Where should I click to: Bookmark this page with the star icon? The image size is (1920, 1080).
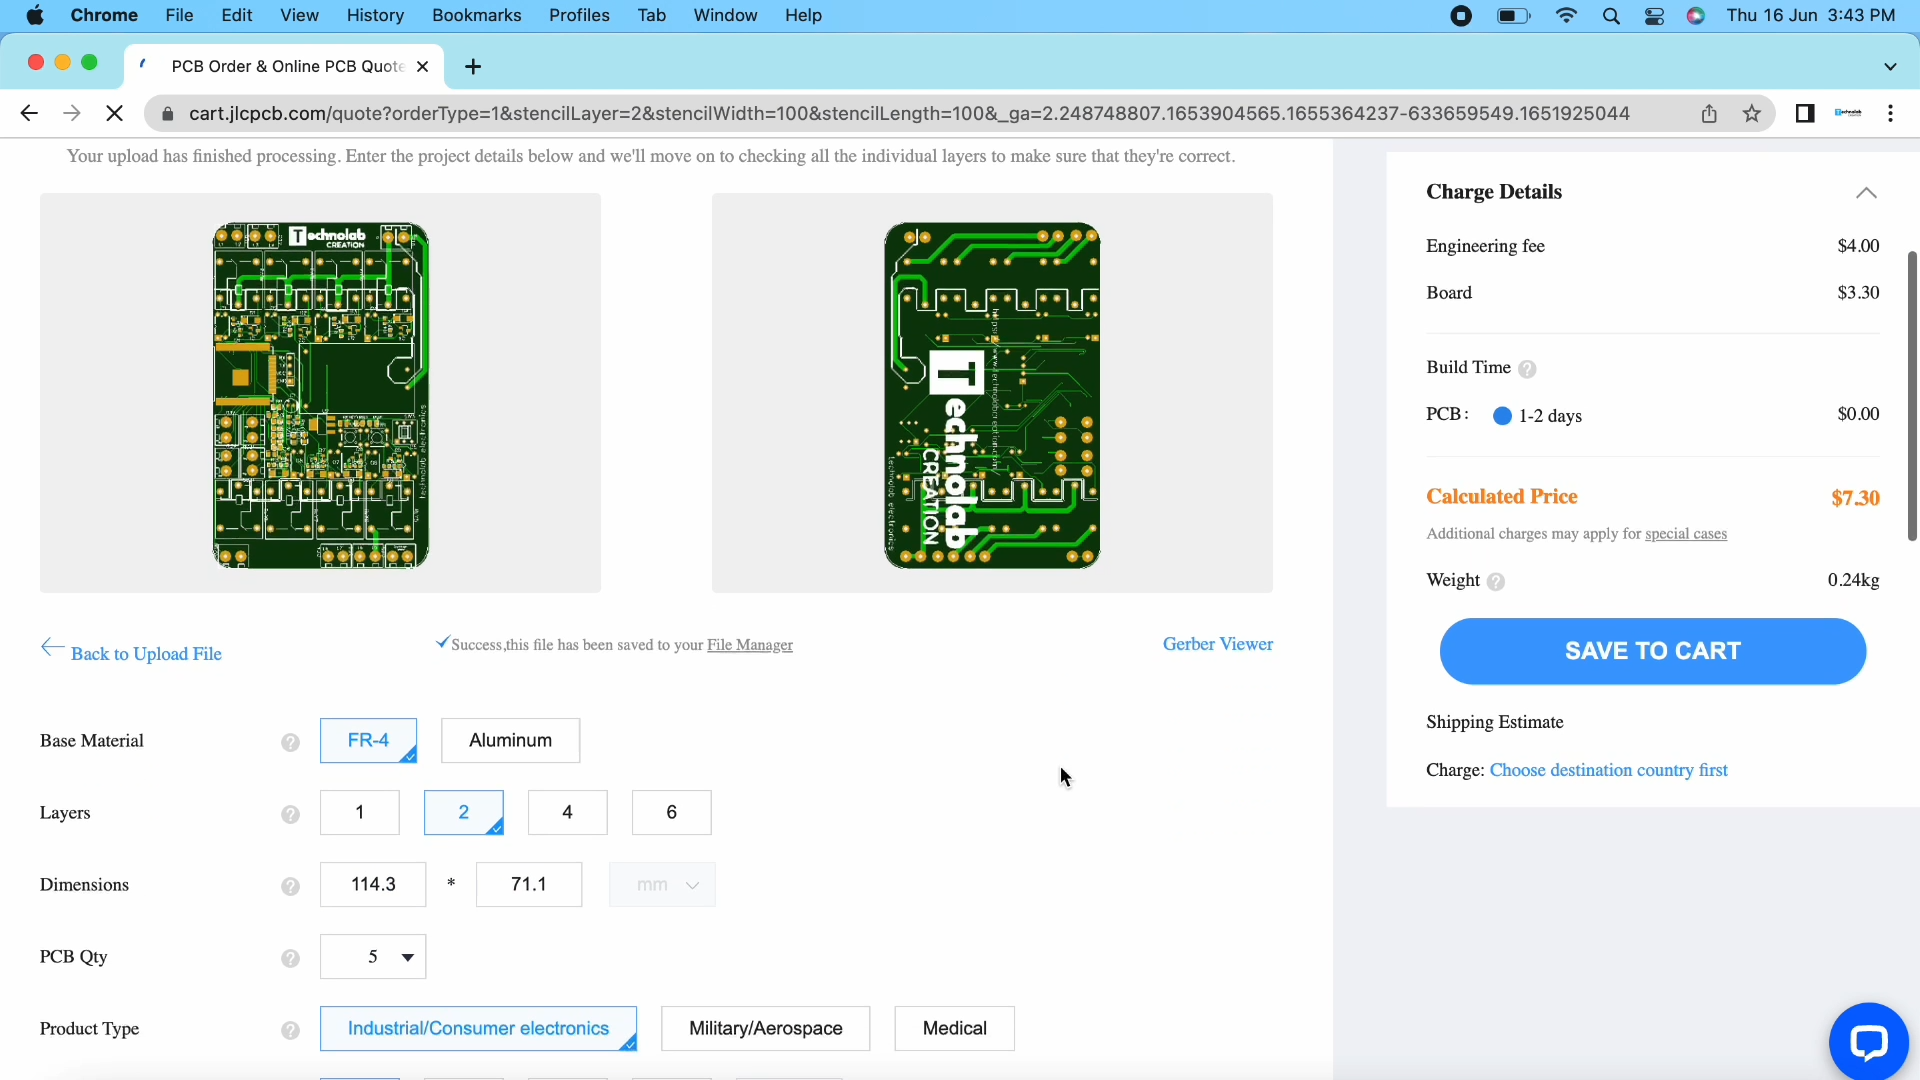tap(1751, 113)
